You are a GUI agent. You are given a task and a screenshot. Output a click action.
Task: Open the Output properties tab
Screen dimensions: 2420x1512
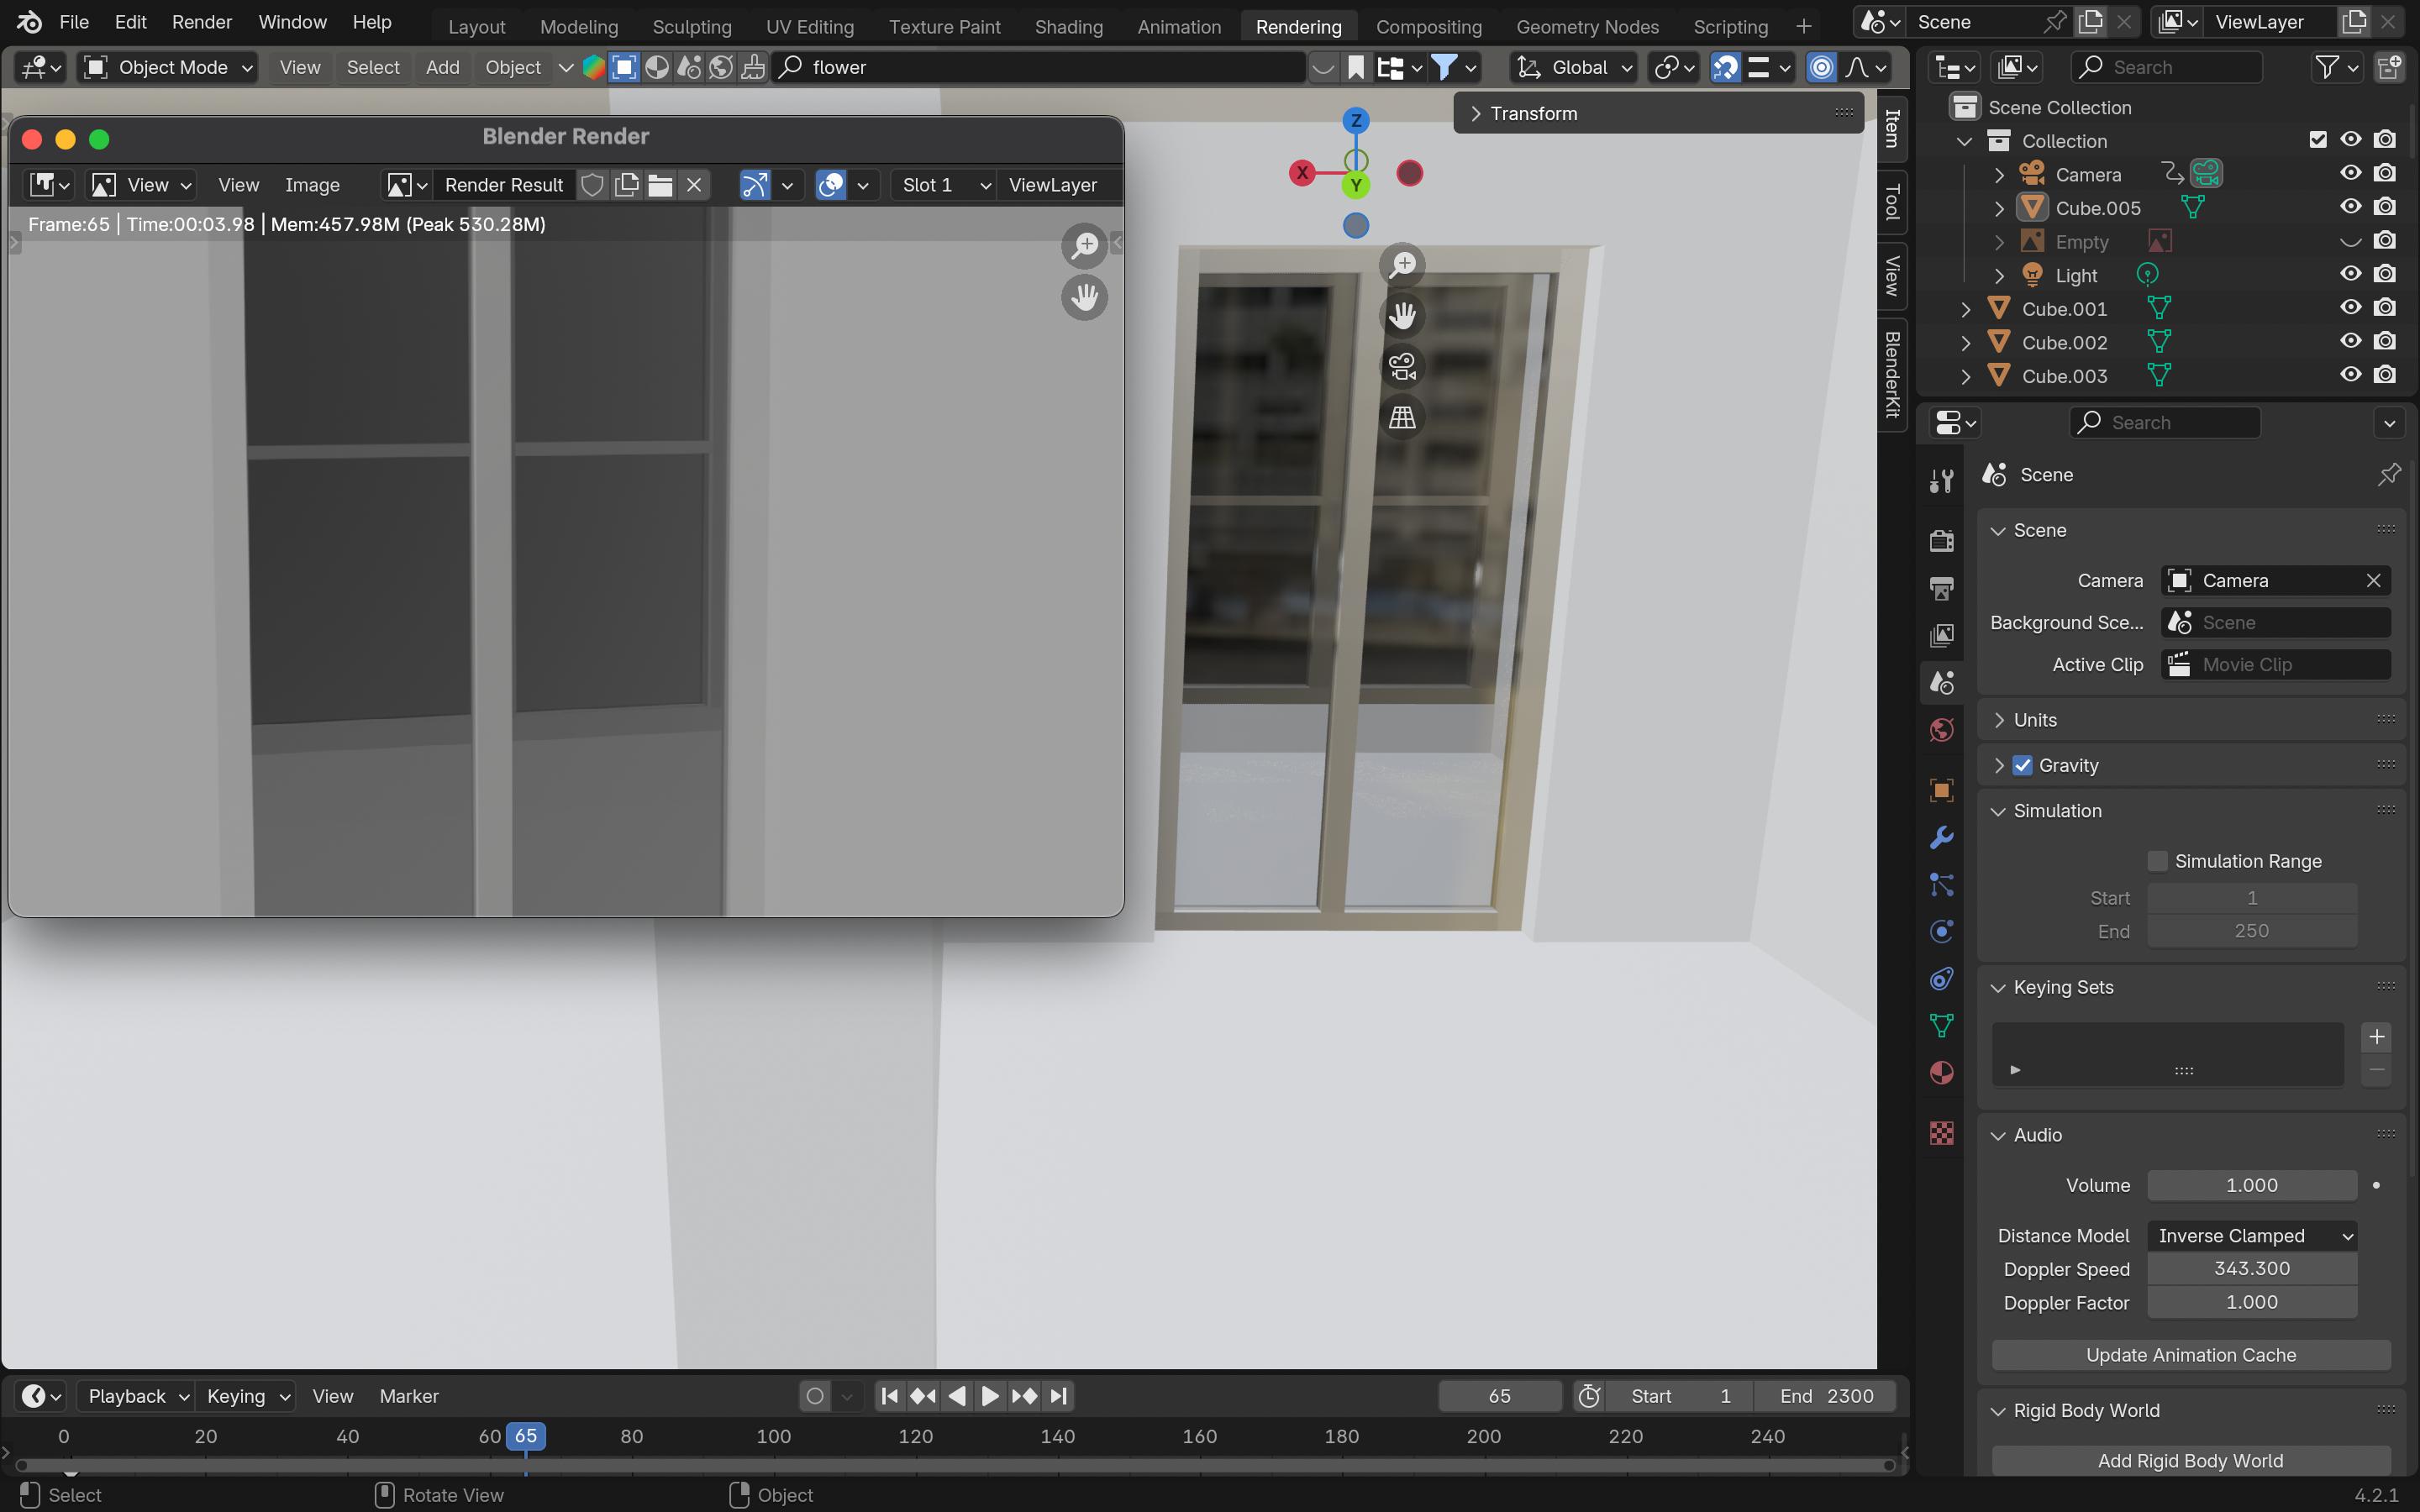(x=1941, y=588)
